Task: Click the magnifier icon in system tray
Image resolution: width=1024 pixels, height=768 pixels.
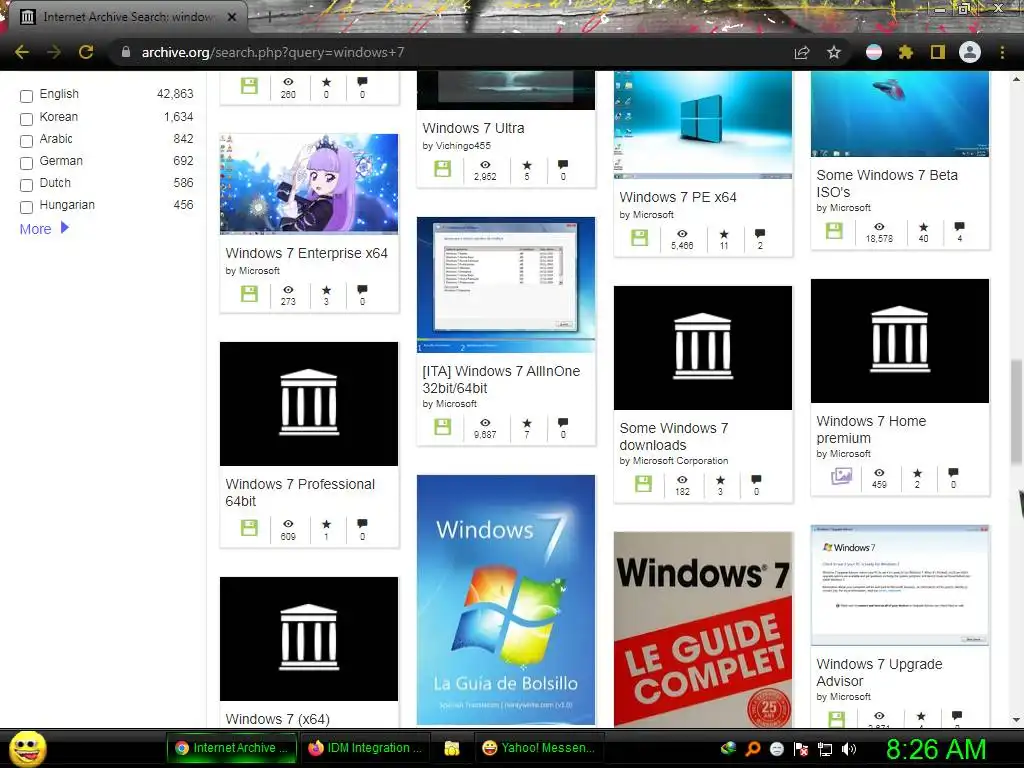Action: click(x=753, y=749)
